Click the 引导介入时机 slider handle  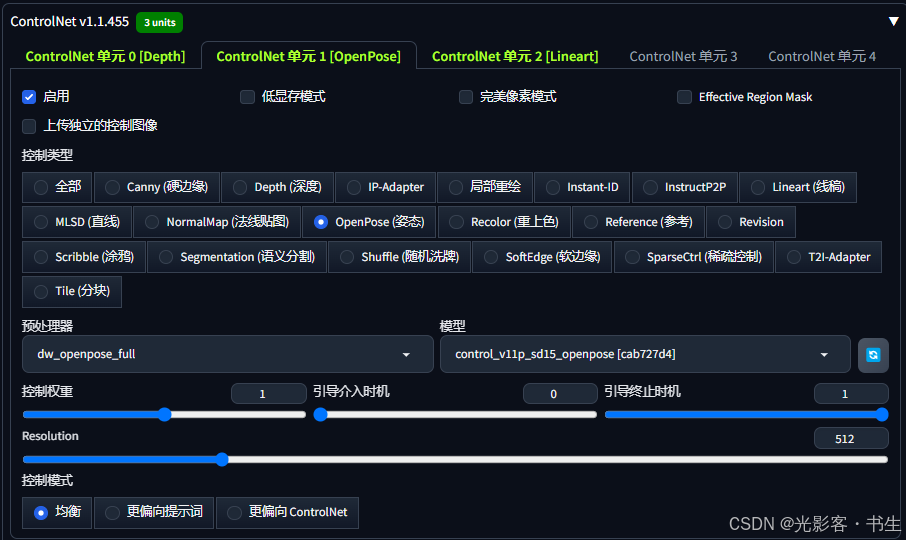[x=320, y=415]
